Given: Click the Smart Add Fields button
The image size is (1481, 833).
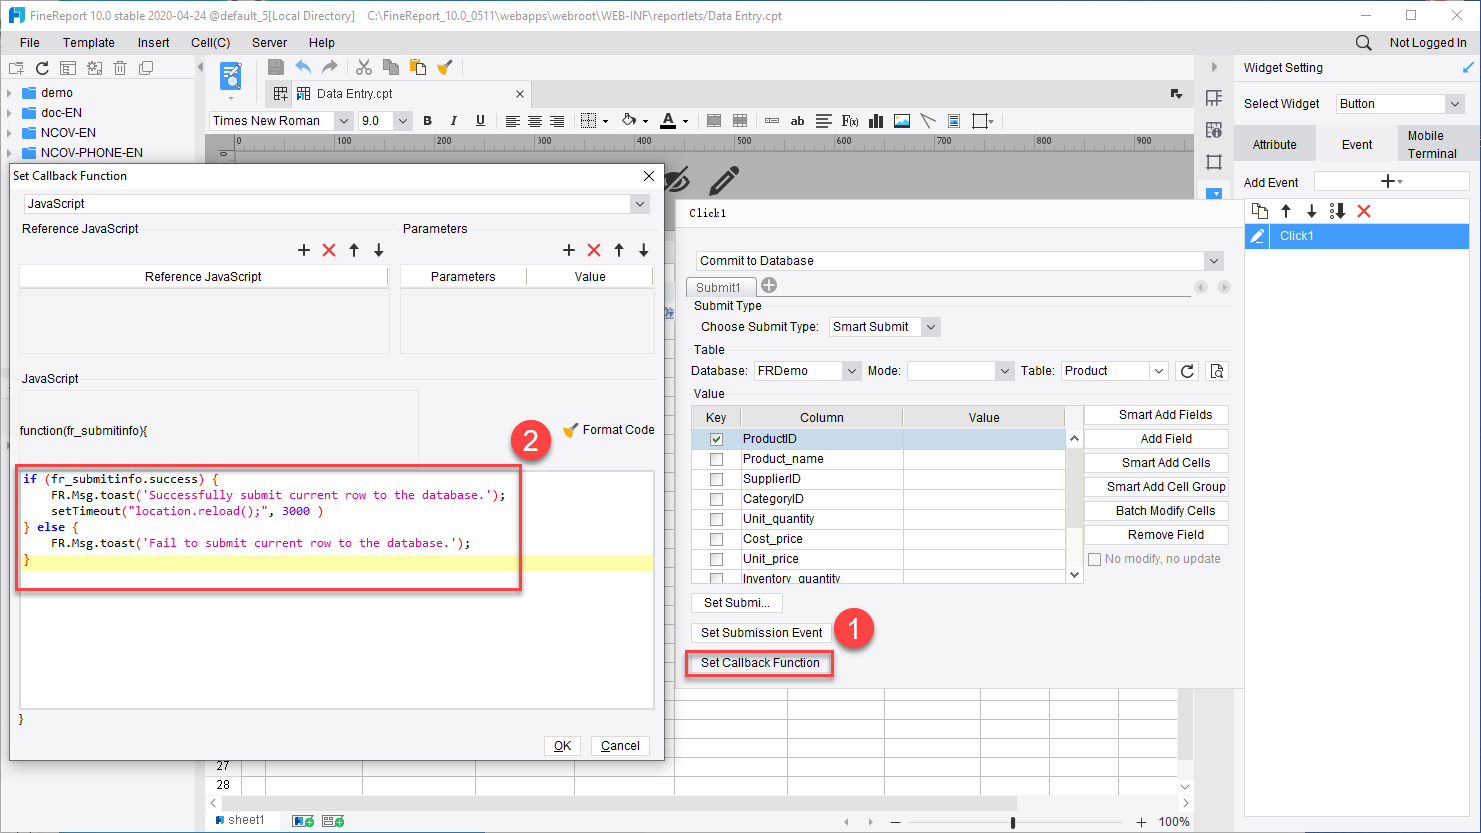Looking at the screenshot, I should coord(1156,414).
